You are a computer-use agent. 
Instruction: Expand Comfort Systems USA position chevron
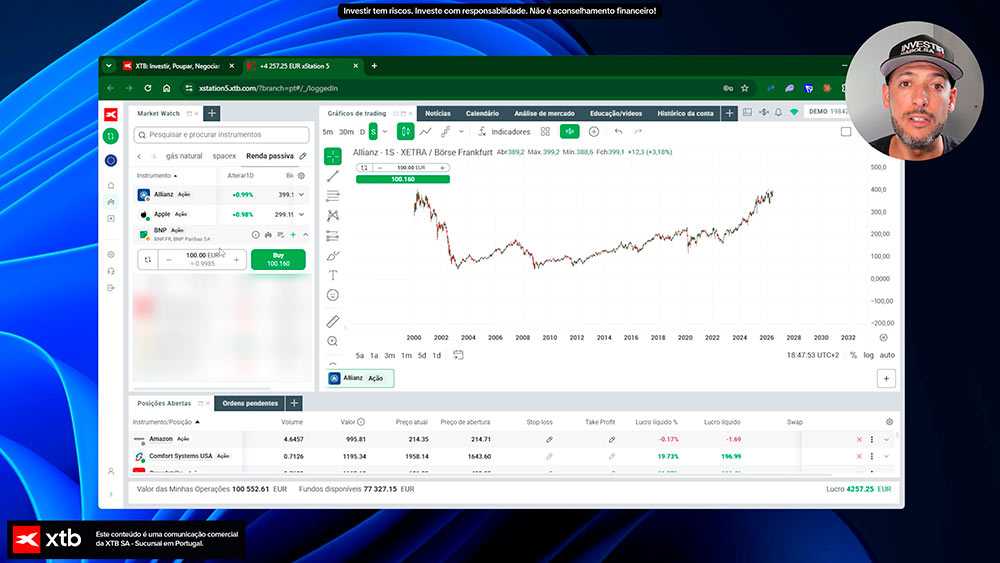(886, 457)
